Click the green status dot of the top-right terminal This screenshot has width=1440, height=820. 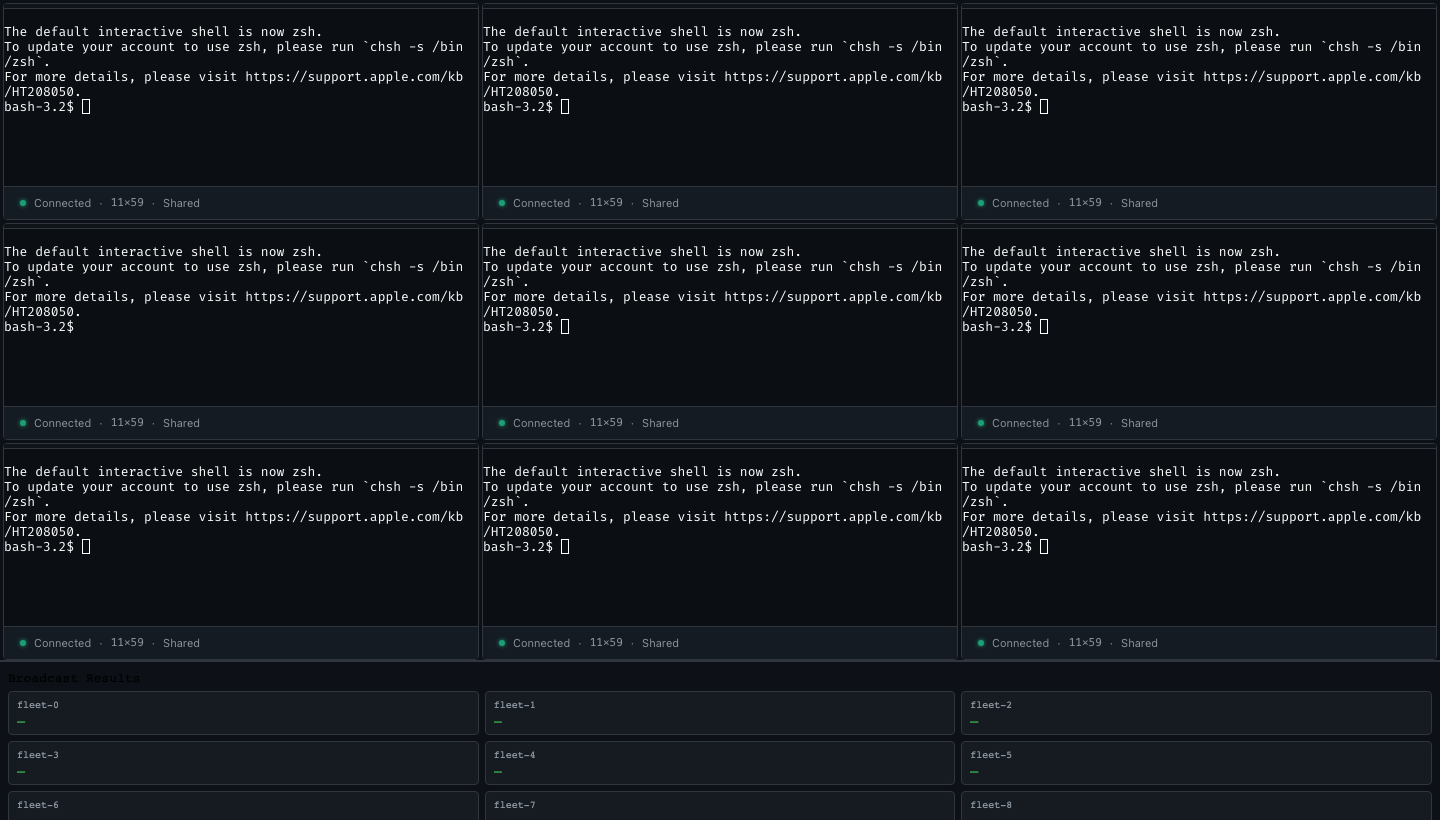click(981, 203)
